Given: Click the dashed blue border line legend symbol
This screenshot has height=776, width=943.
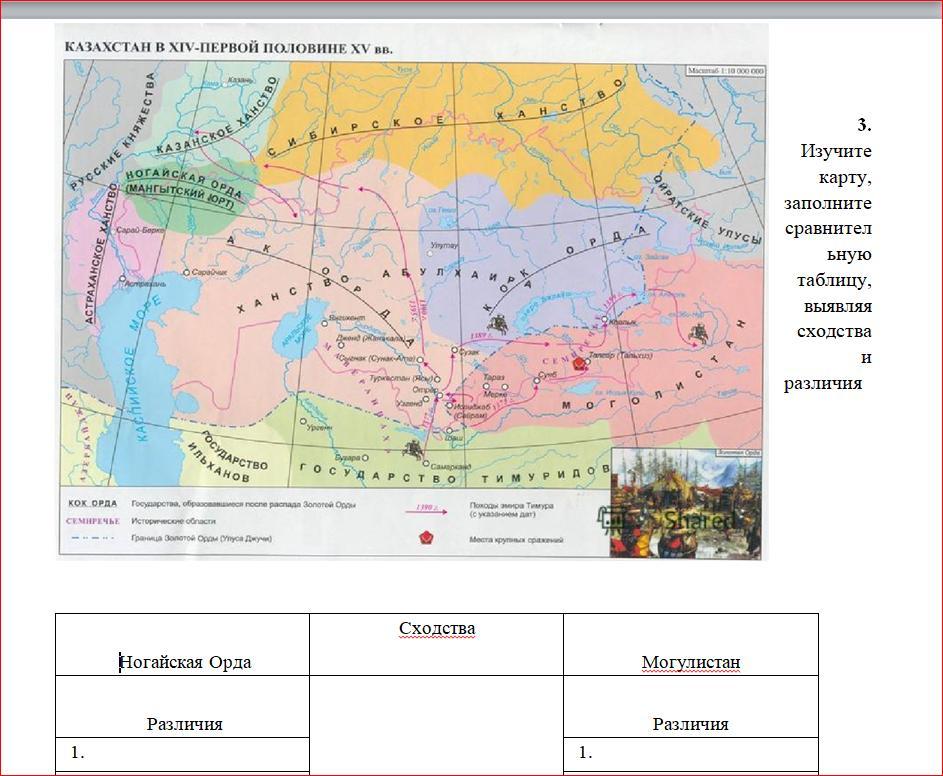Looking at the screenshot, I should coord(91,538).
